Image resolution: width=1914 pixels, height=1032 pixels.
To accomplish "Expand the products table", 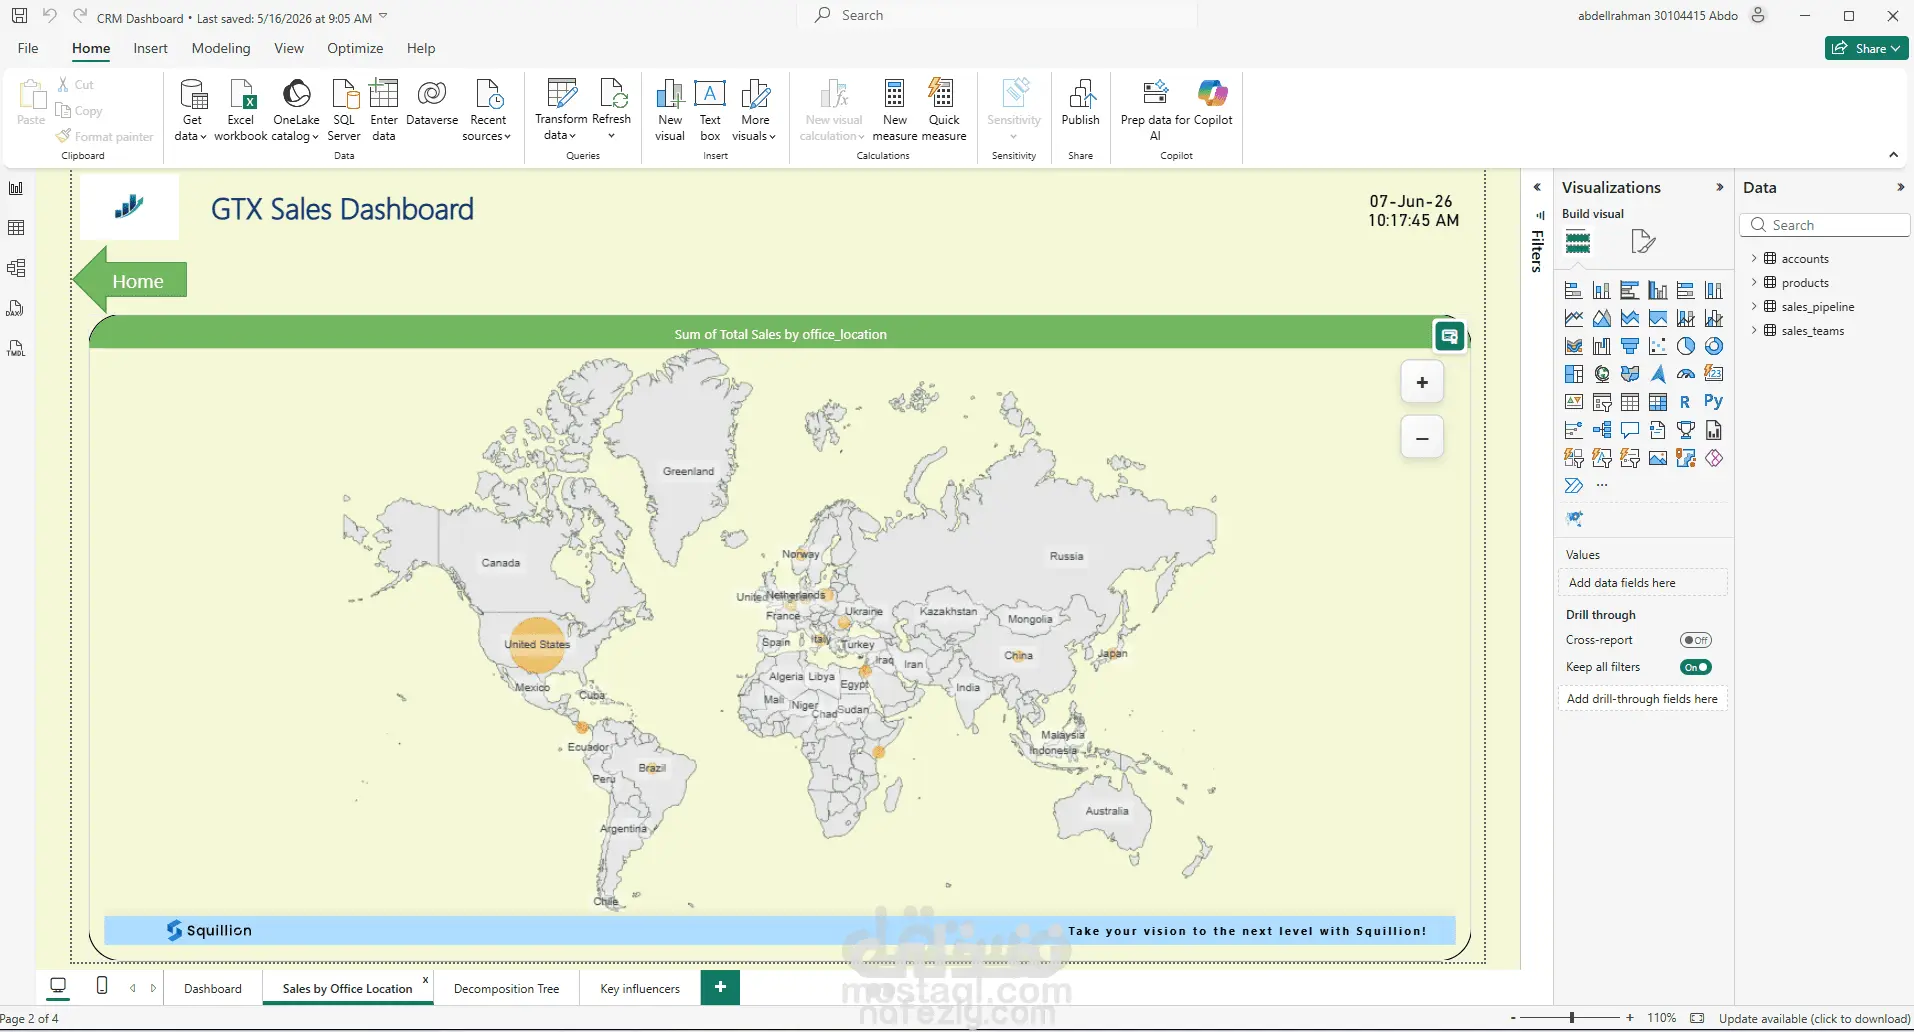I will click(1754, 282).
